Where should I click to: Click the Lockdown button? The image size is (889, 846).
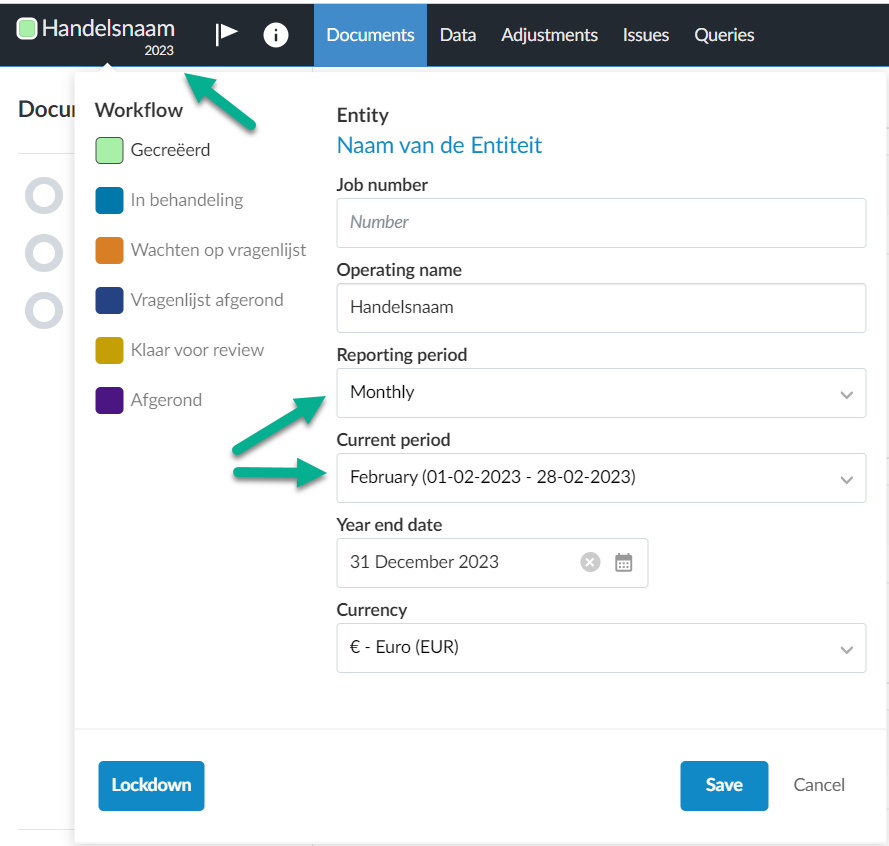pyautogui.click(x=151, y=785)
